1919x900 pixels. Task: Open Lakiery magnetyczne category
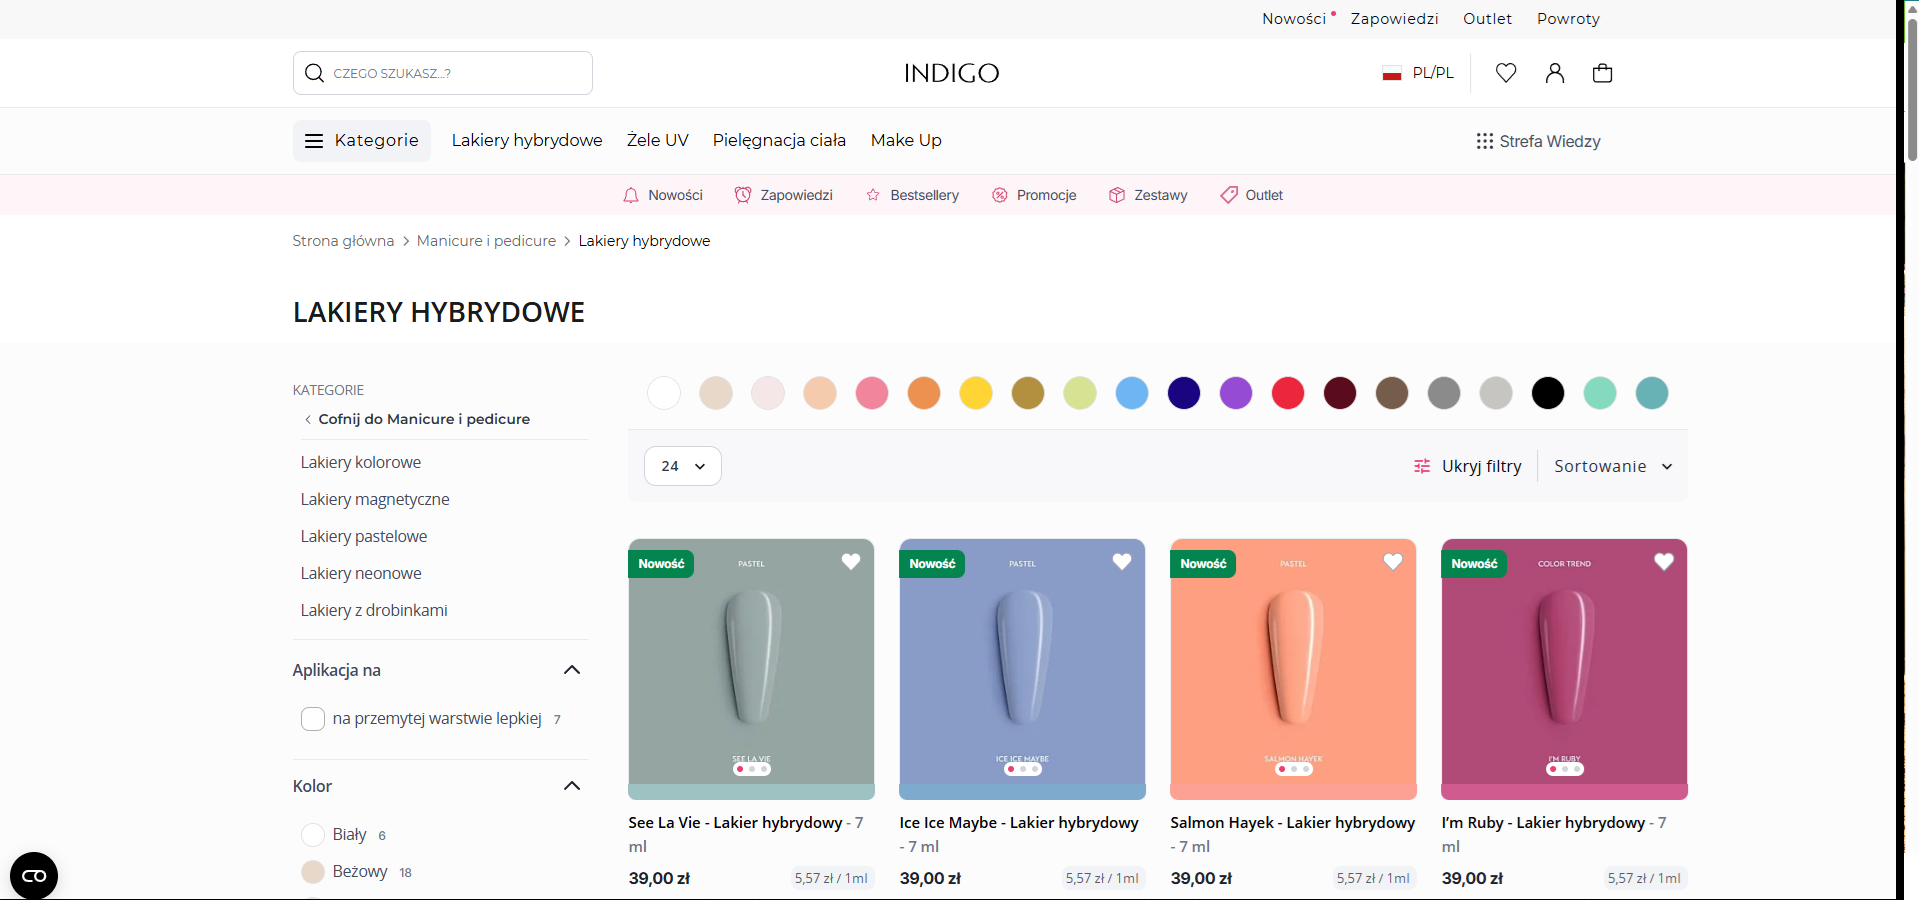pyautogui.click(x=375, y=499)
